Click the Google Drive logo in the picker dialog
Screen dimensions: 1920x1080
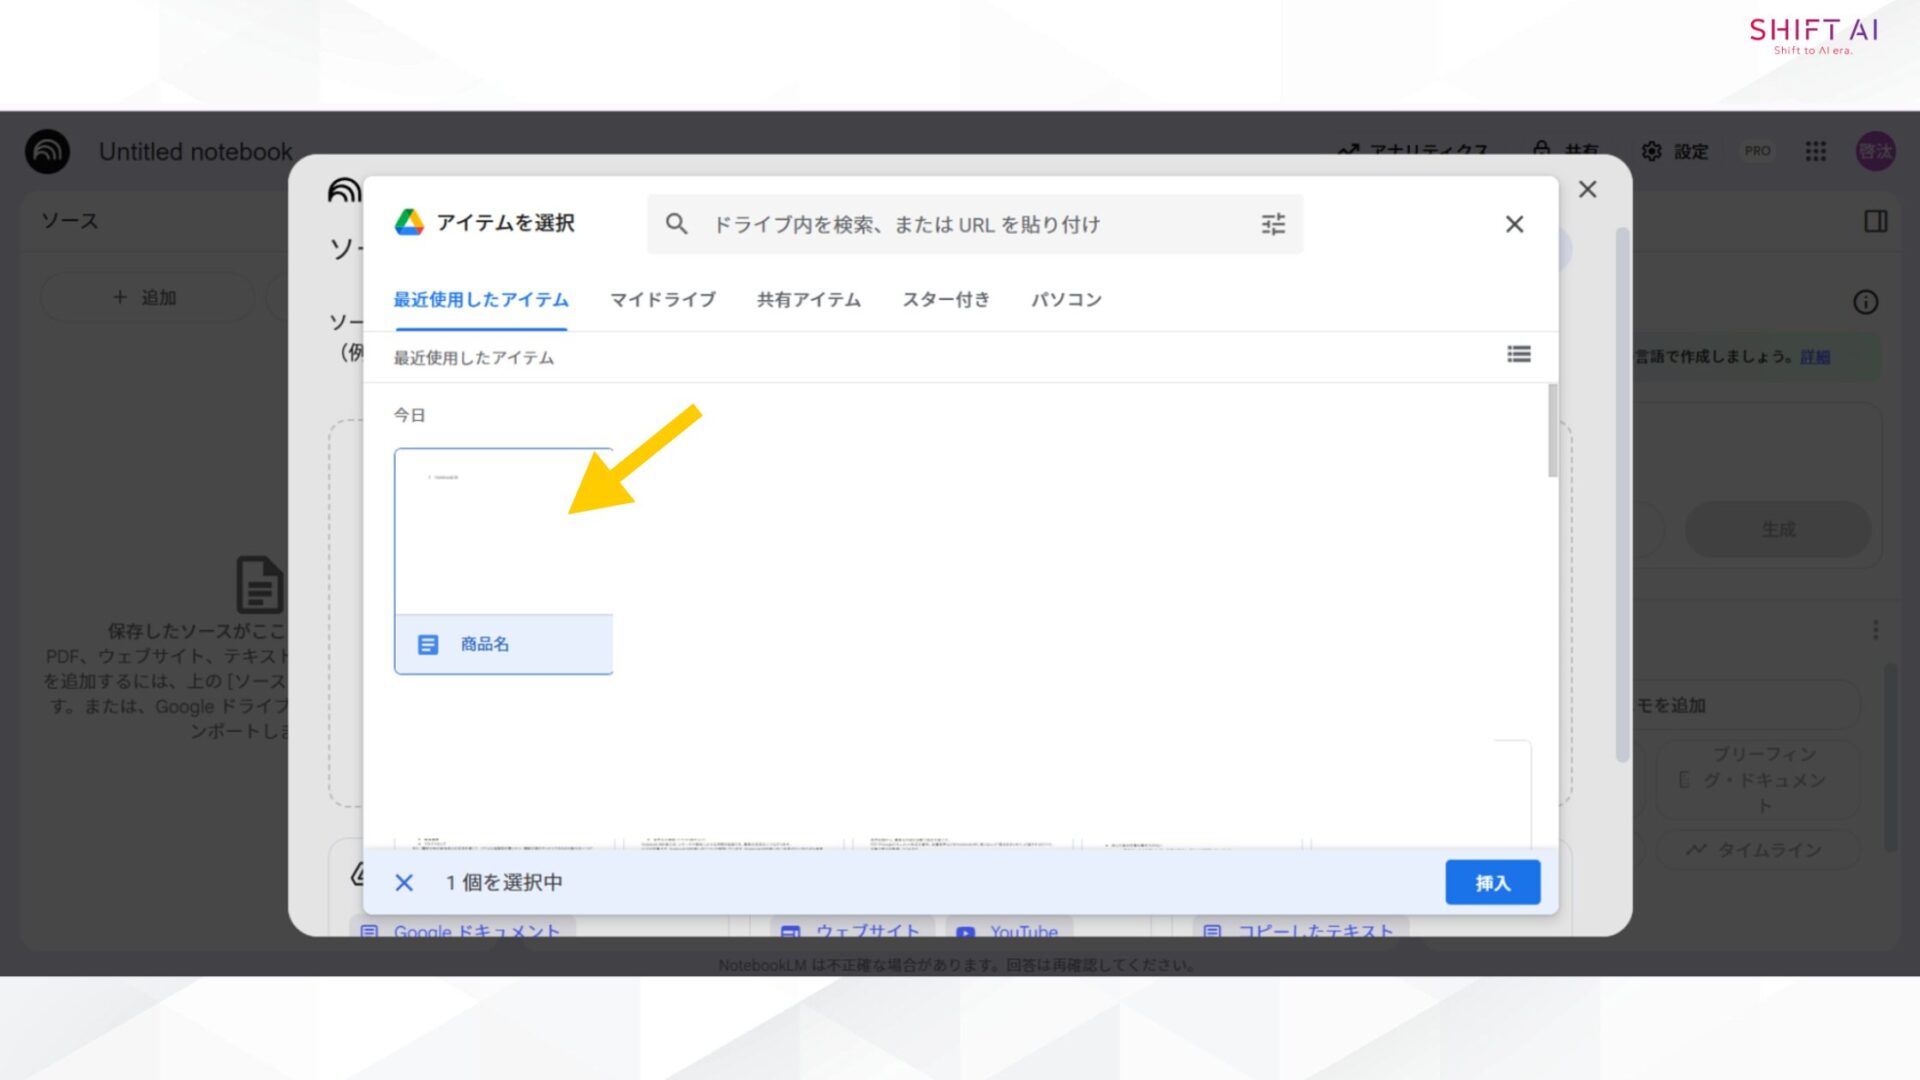coord(411,223)
